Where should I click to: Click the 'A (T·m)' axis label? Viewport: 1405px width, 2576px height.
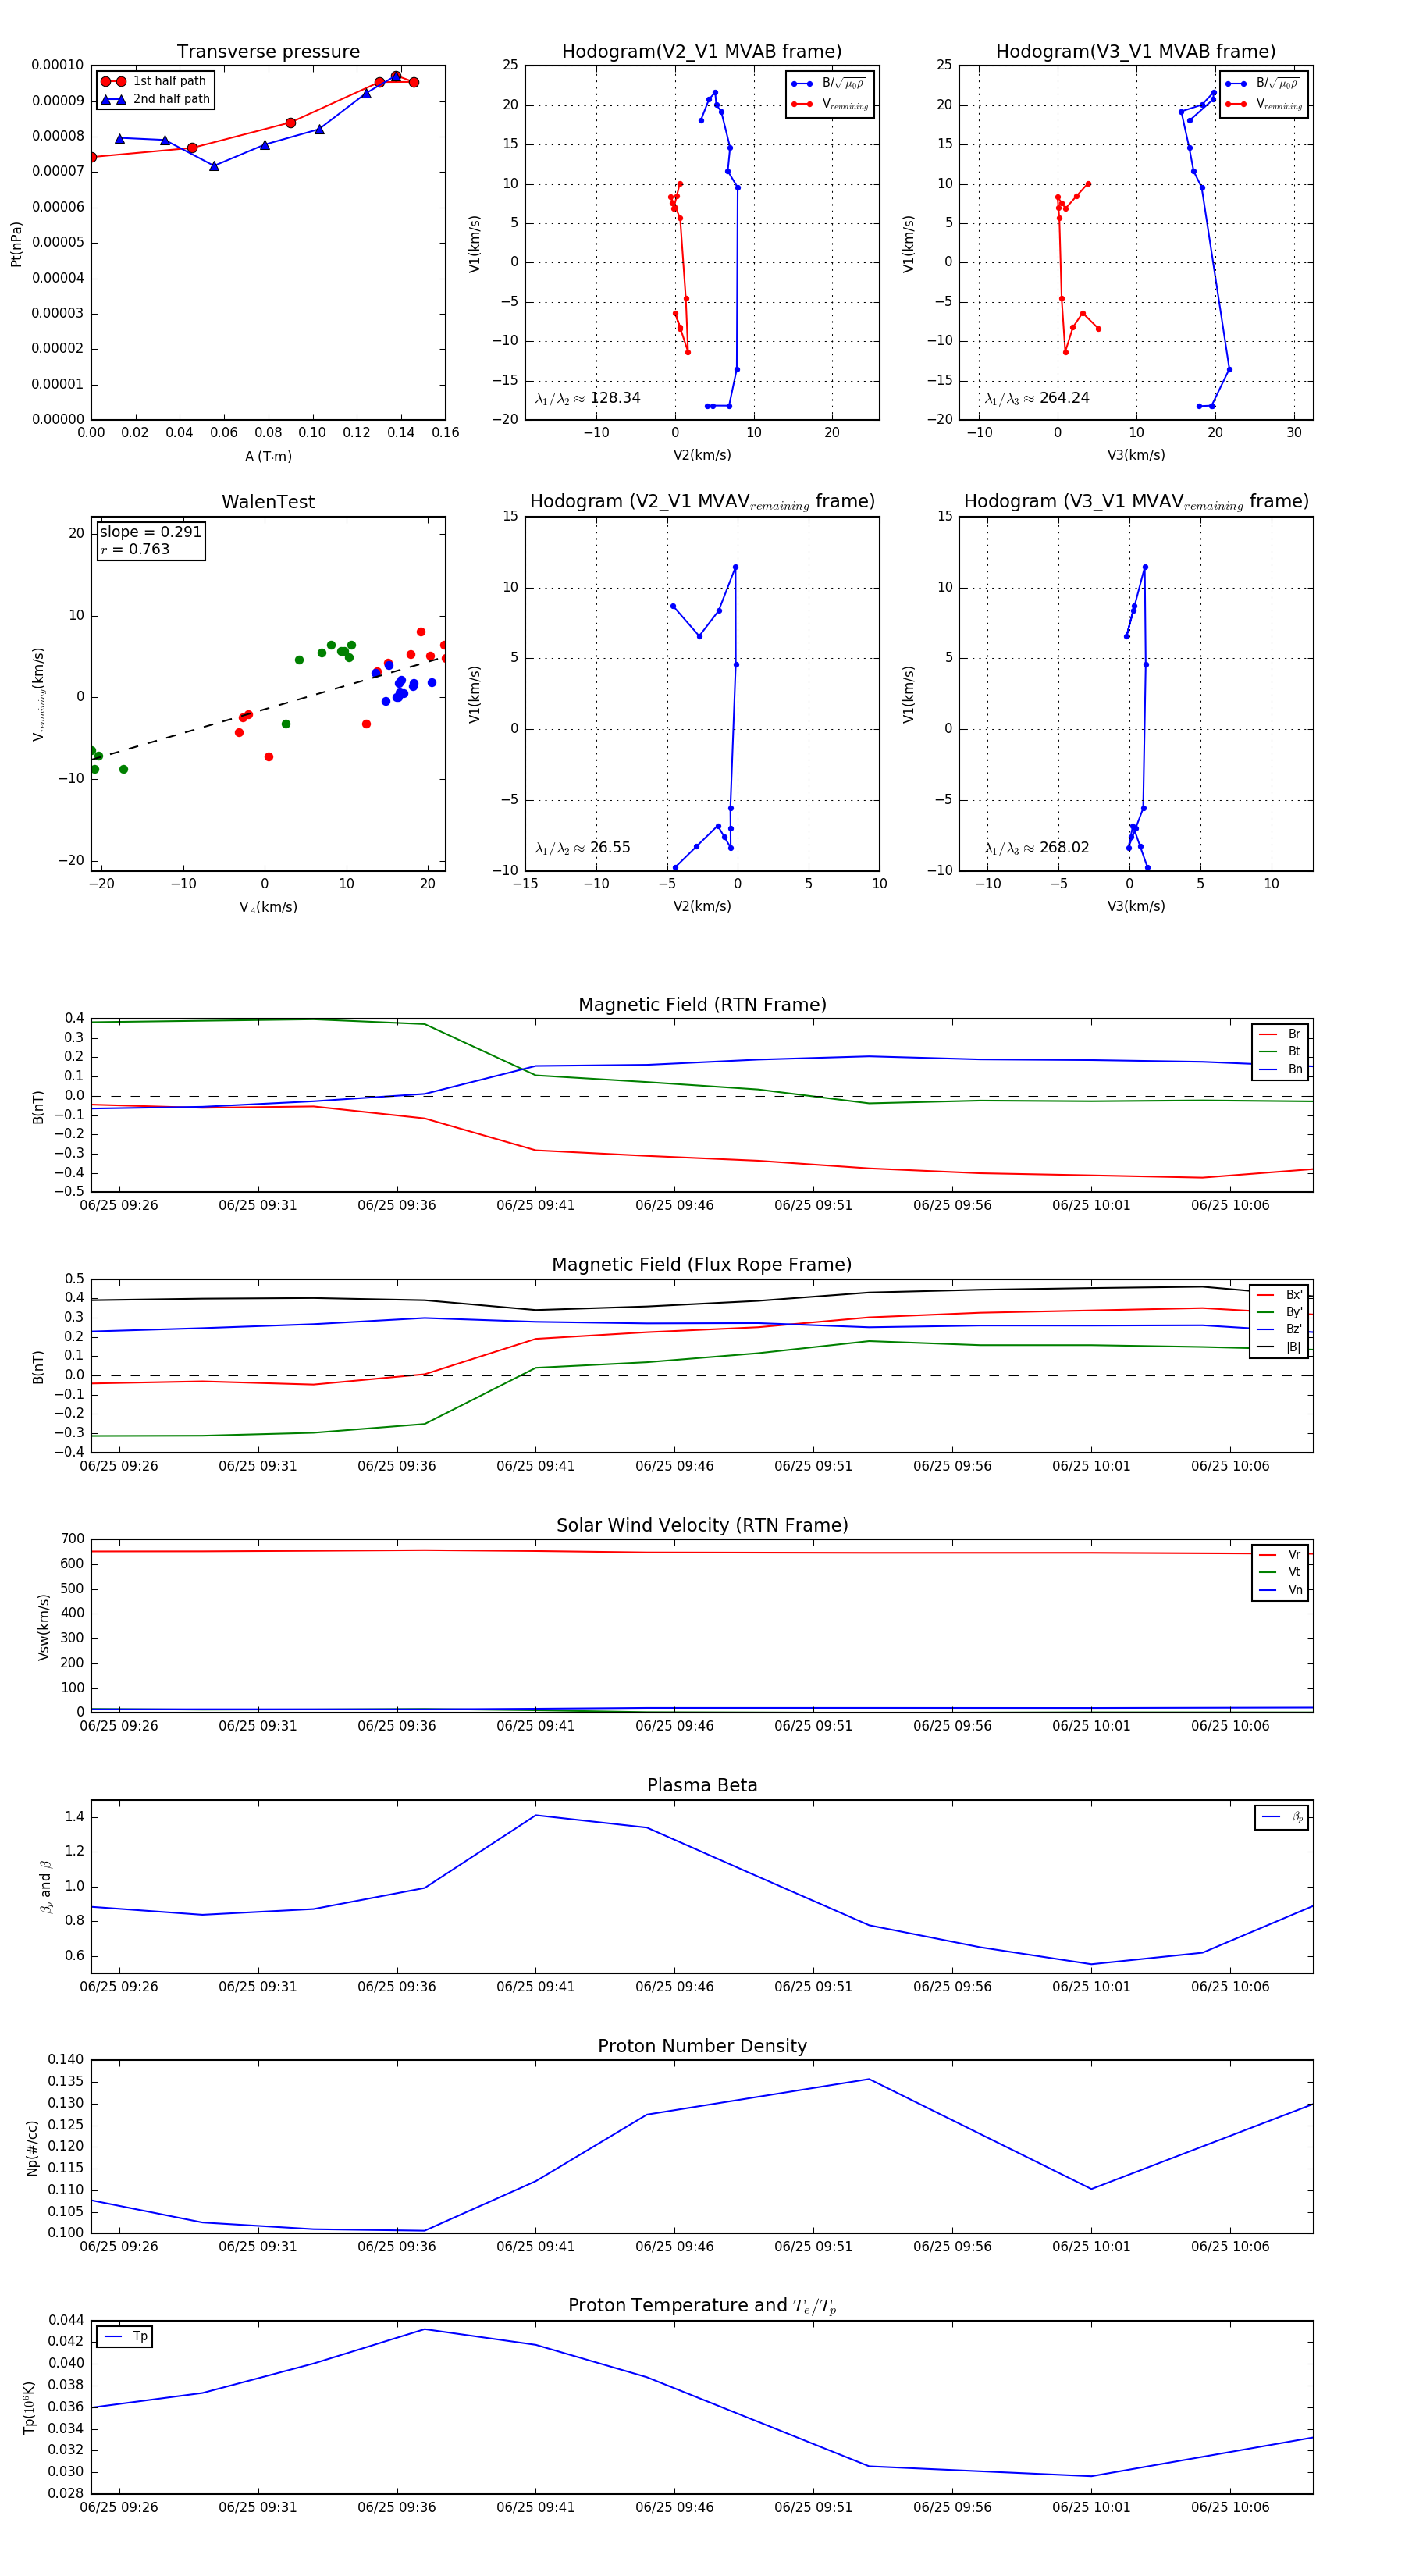[268, 457]
